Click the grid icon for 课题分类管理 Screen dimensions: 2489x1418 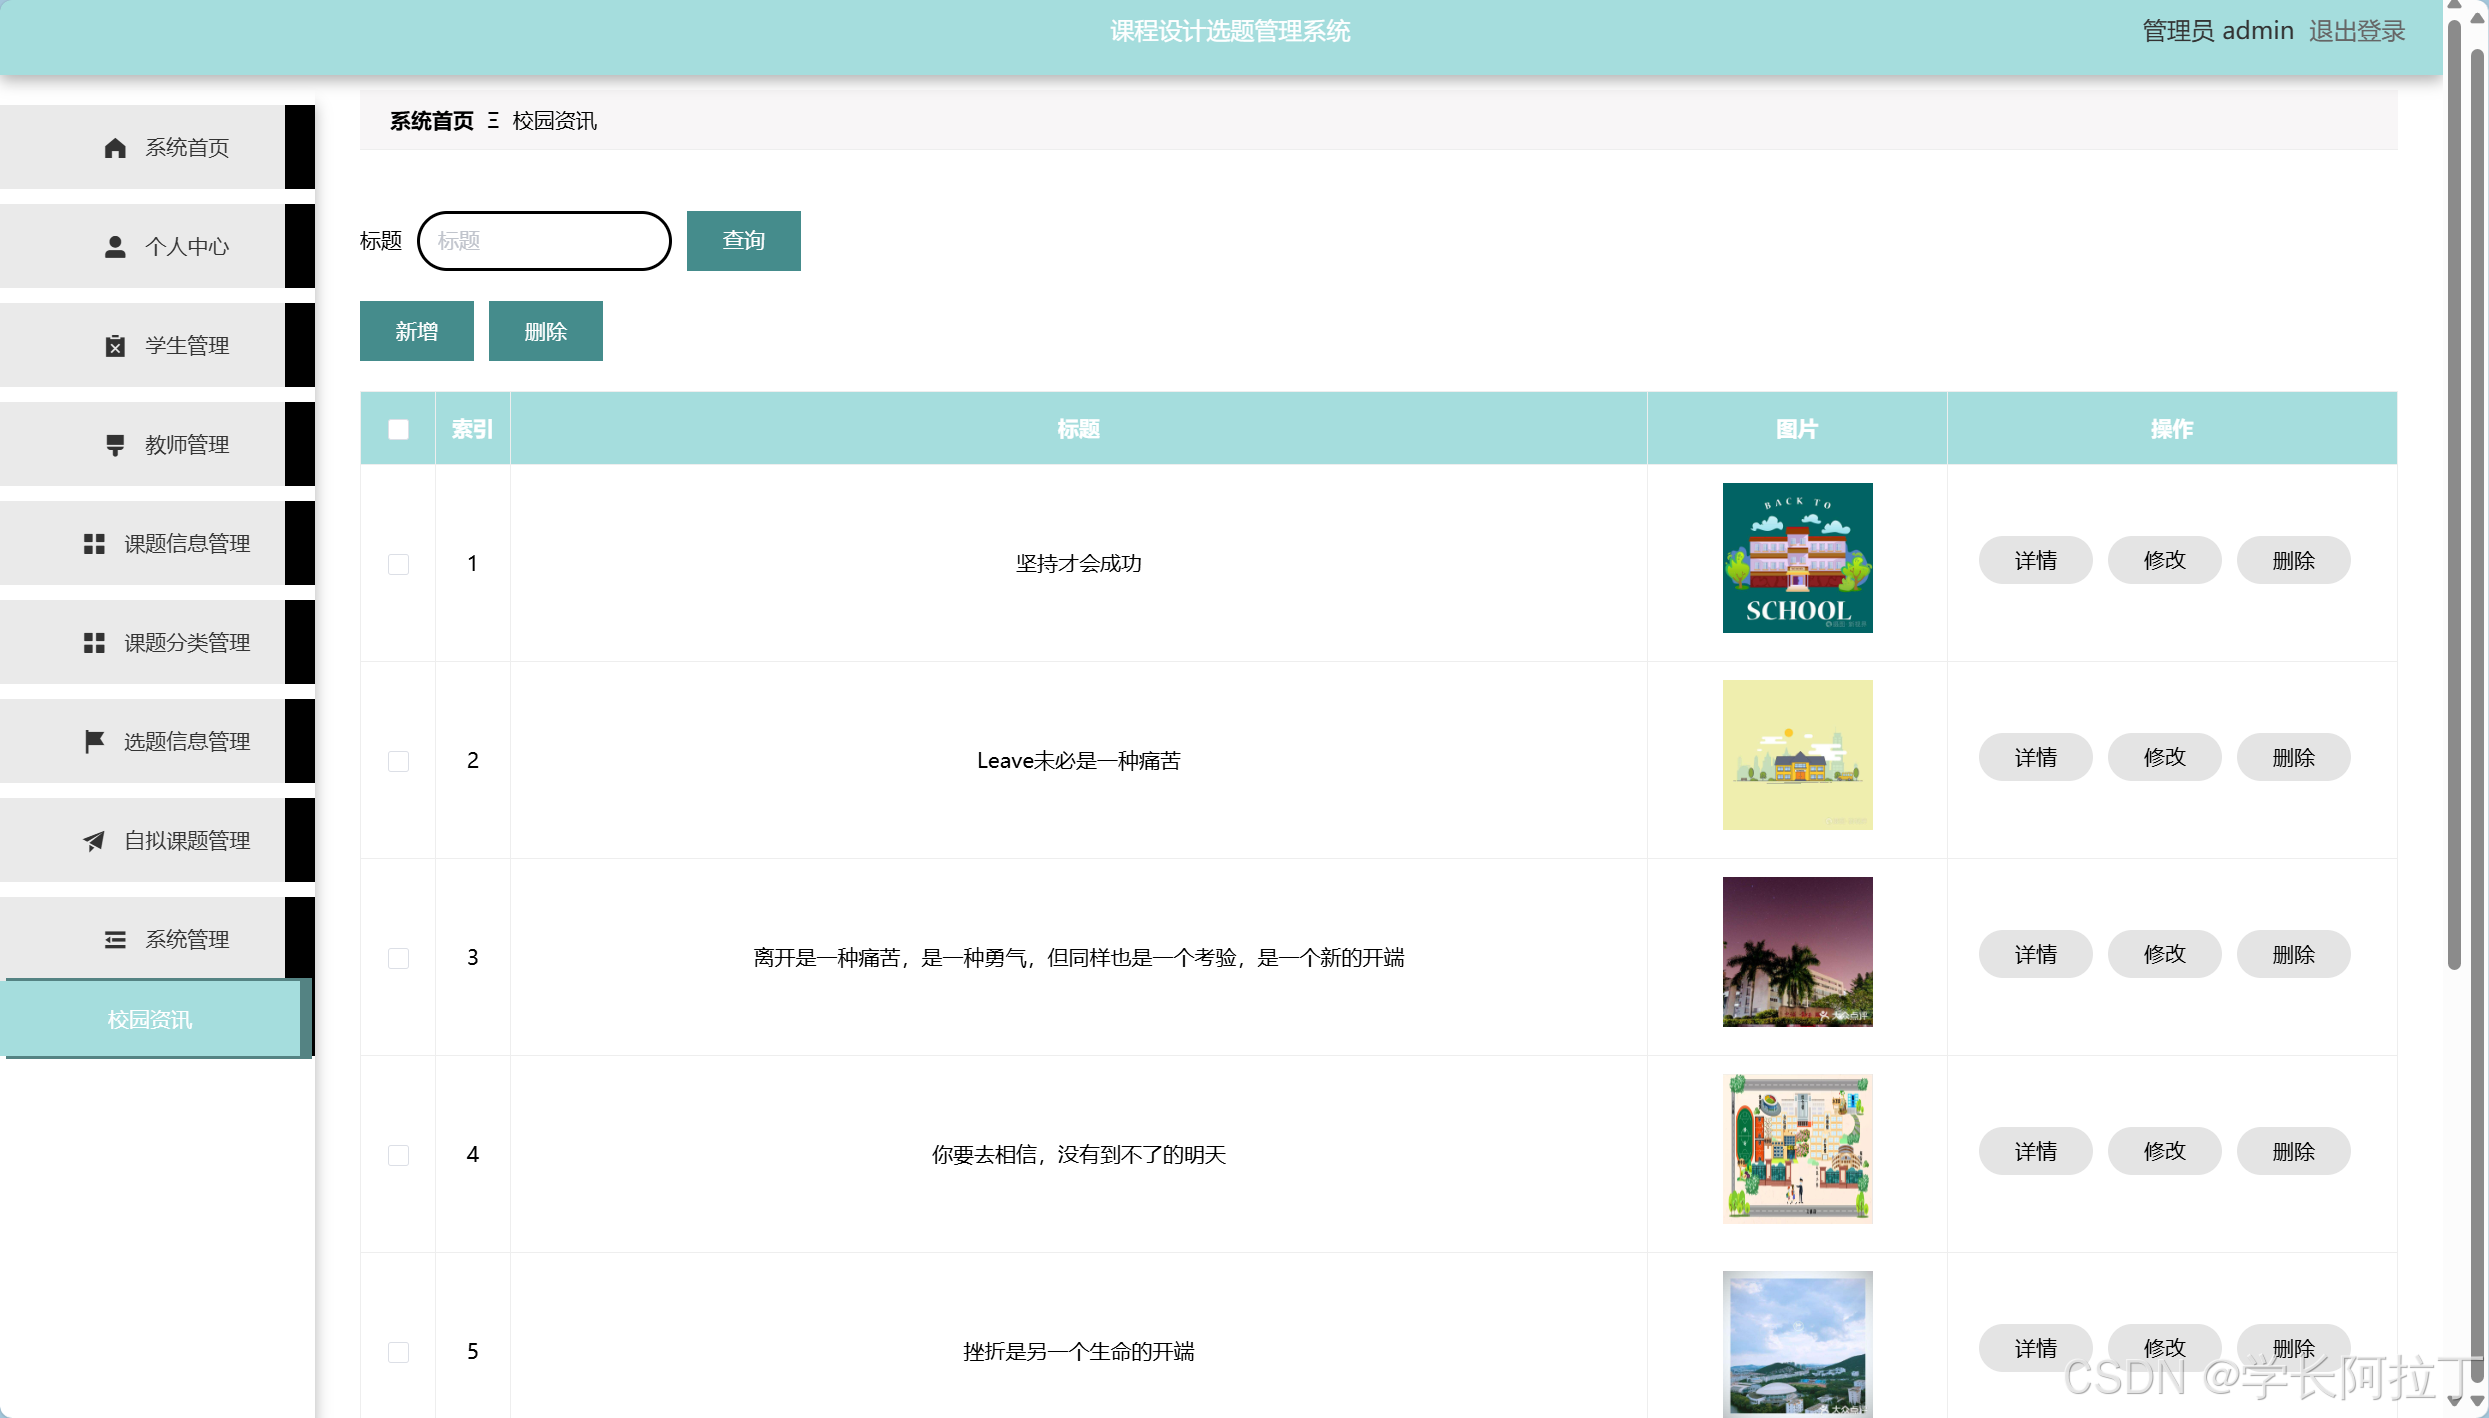(x=94, y=643)
